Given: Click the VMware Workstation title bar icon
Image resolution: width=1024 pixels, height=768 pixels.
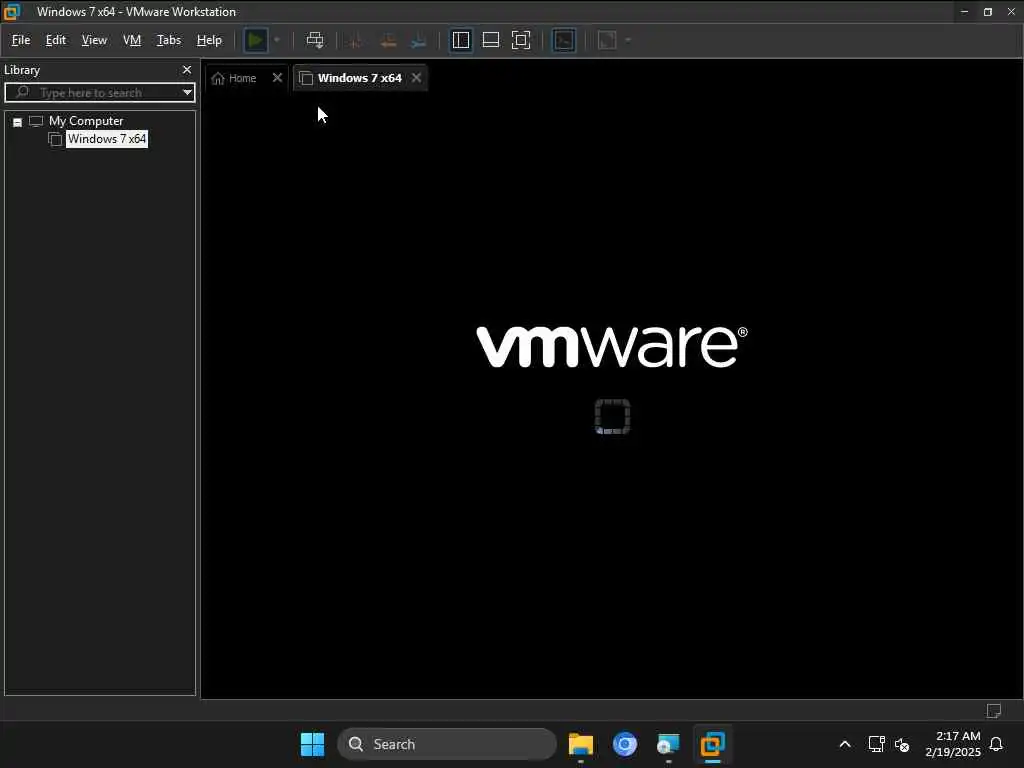Looking at the screenshot, I should [x=12, y=12].
